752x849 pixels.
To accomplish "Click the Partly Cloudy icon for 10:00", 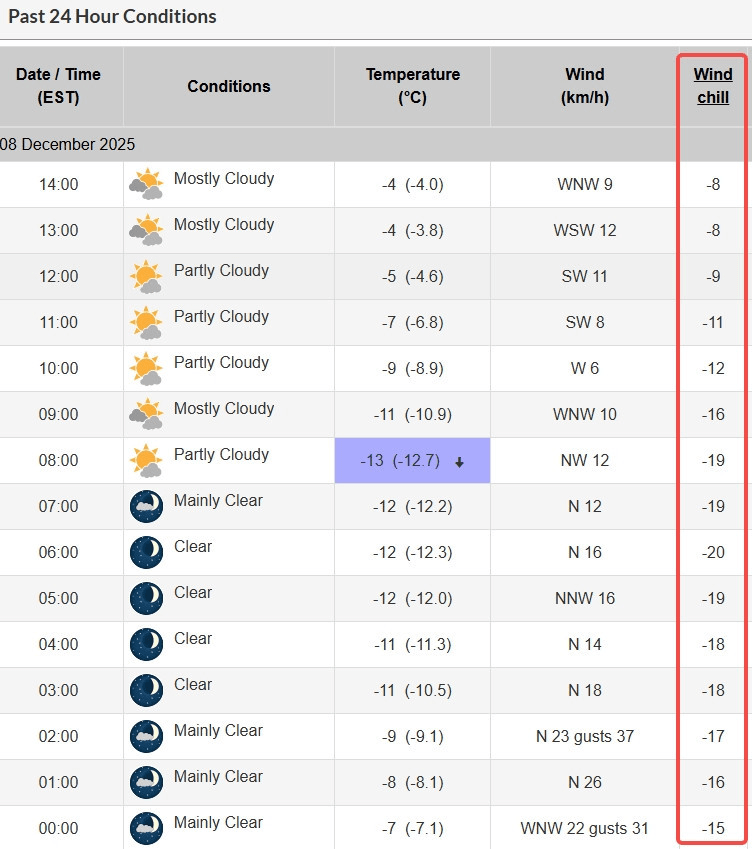I will pos(146,369).
